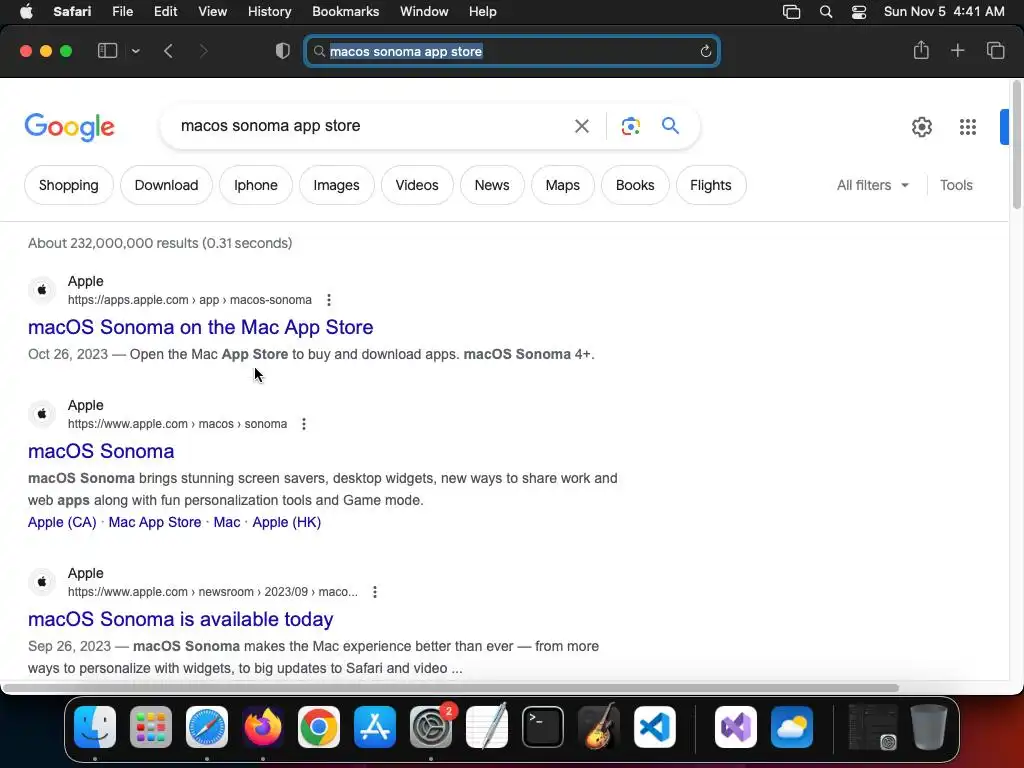Open App Store from the Dock
The height and width of the screenshot is (768, 1024).
(x=375, y=726)
